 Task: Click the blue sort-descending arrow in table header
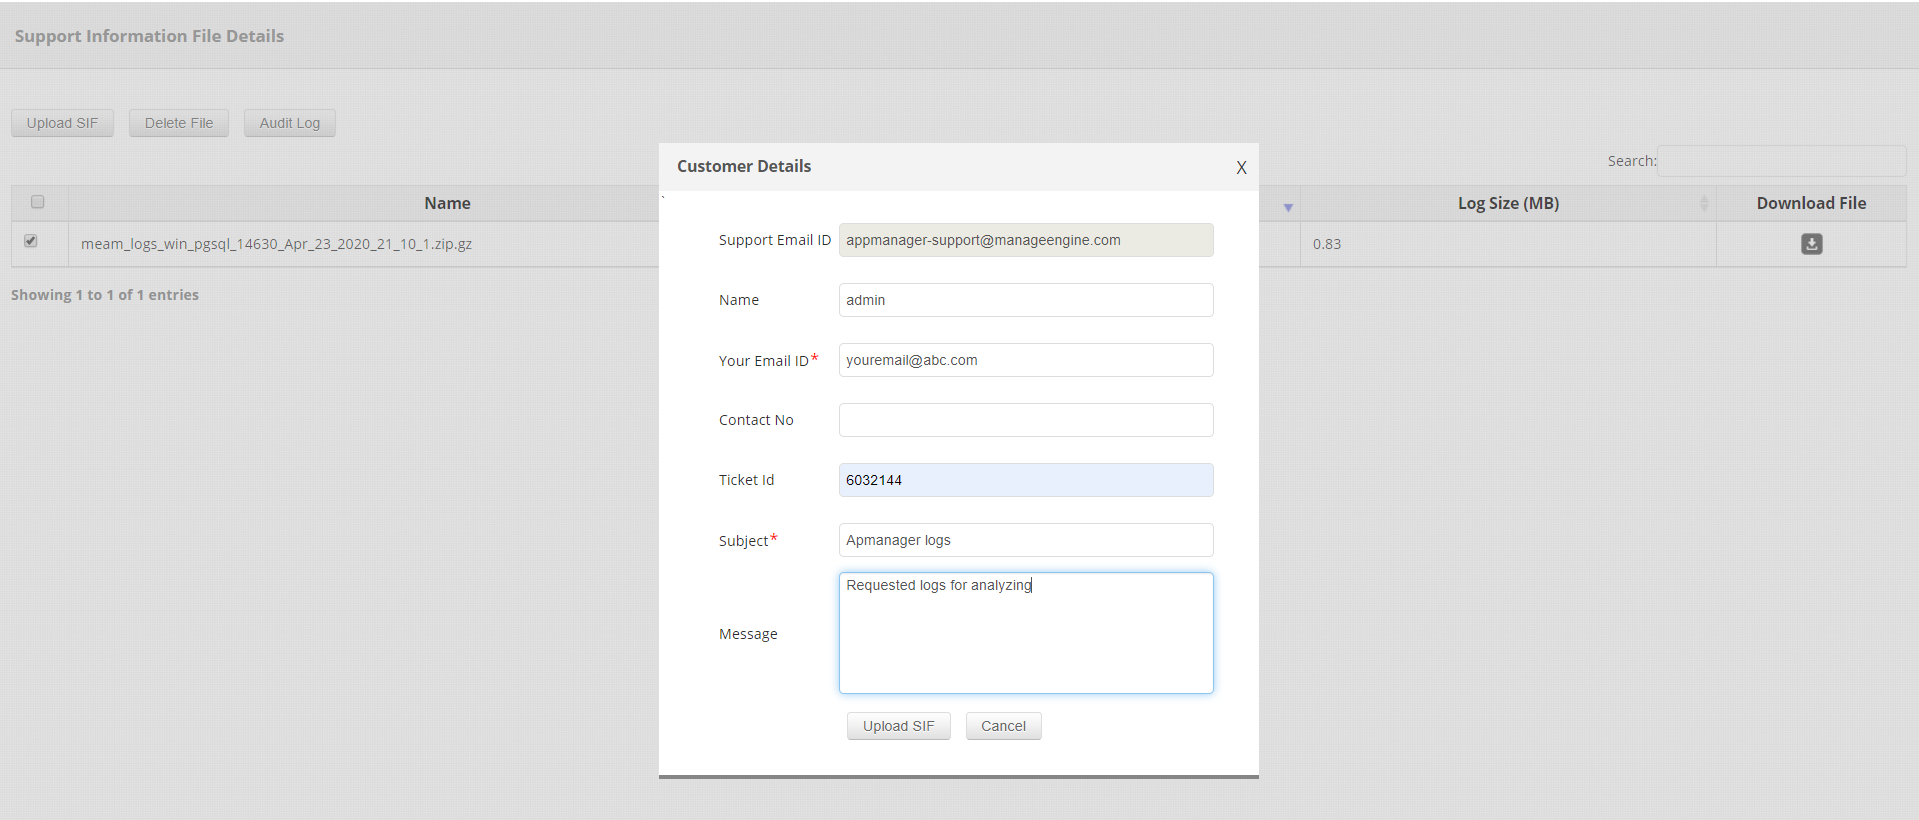pos(1288,207)
